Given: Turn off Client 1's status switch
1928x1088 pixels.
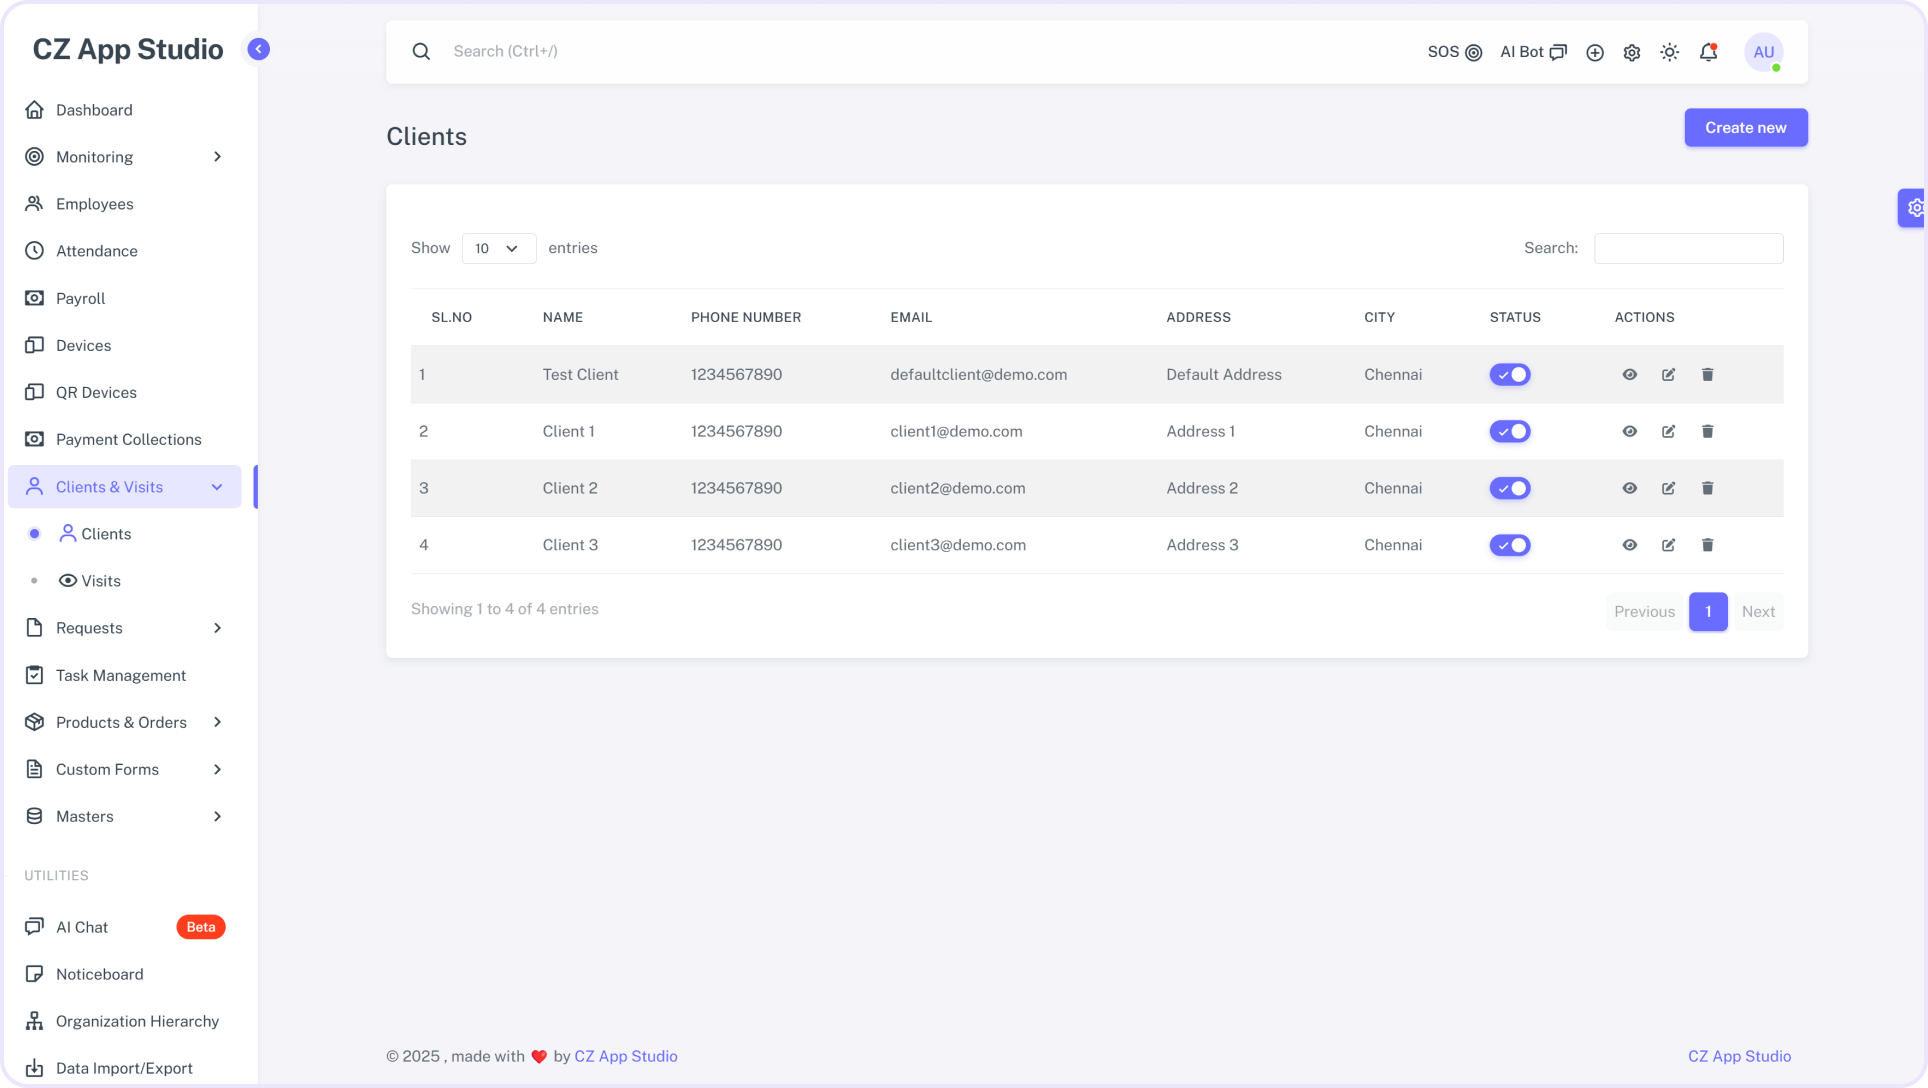Looking at the screenshot, I should [x=1510, y=431].
